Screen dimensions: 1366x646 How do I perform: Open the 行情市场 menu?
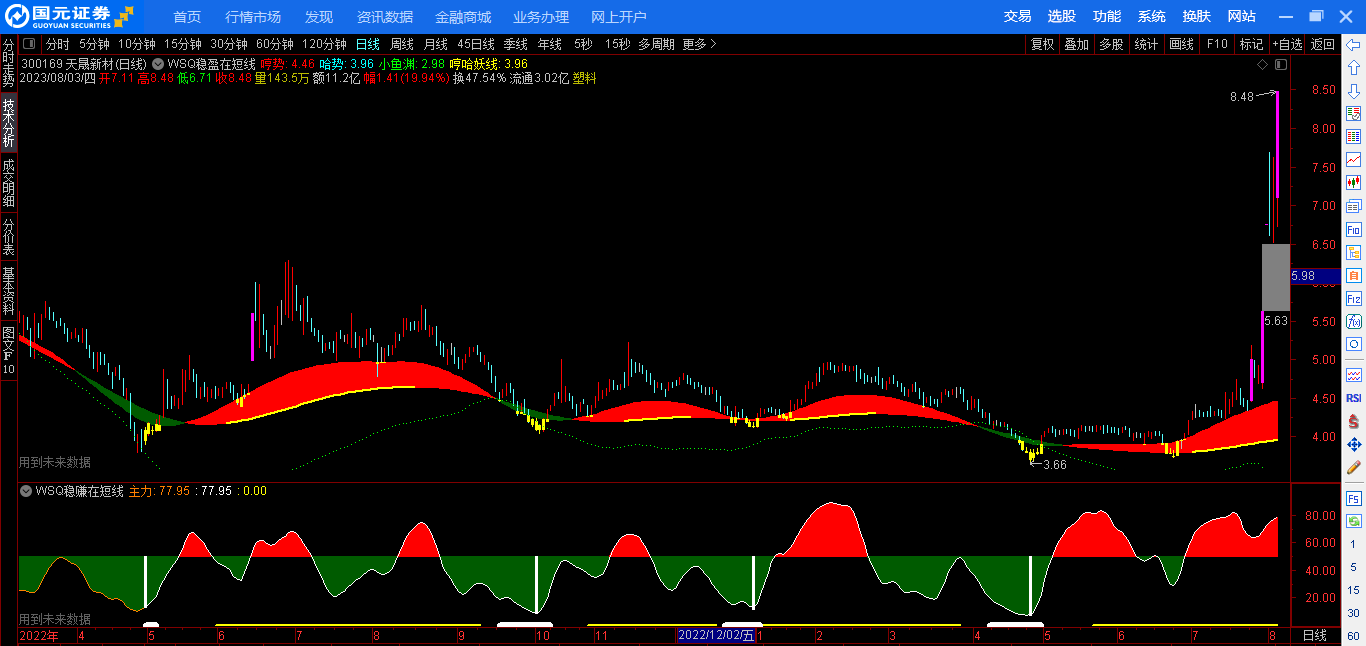tap(253, 17)
